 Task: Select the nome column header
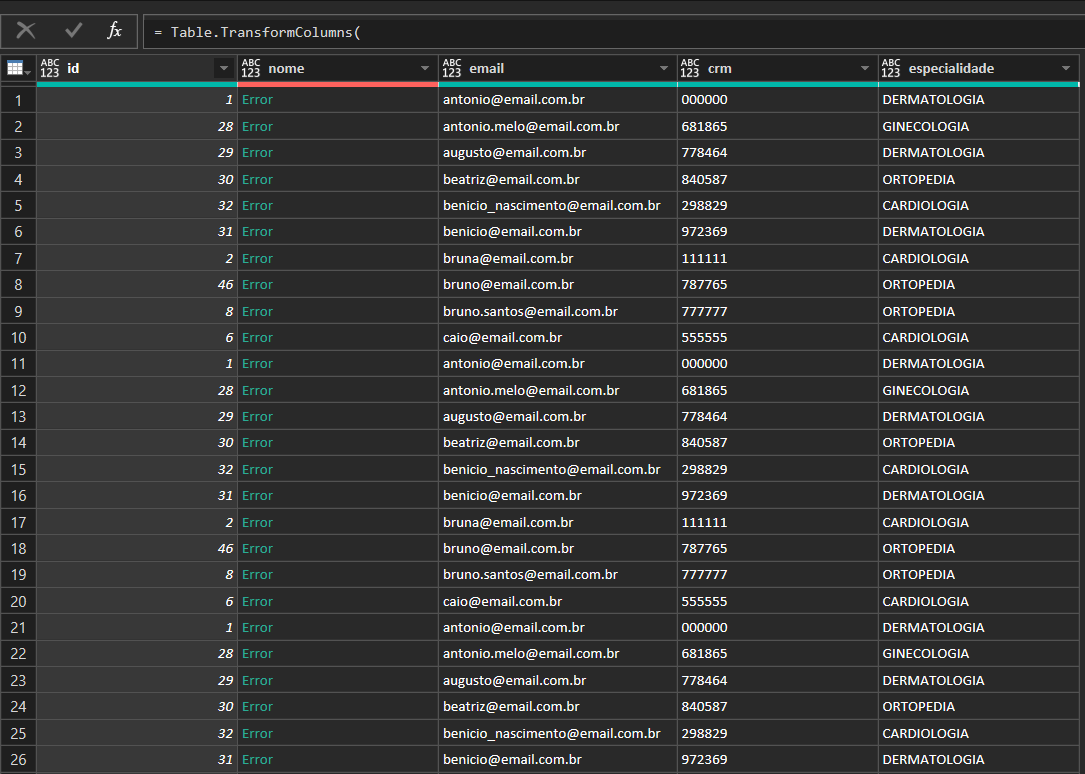tap(338, 68)
